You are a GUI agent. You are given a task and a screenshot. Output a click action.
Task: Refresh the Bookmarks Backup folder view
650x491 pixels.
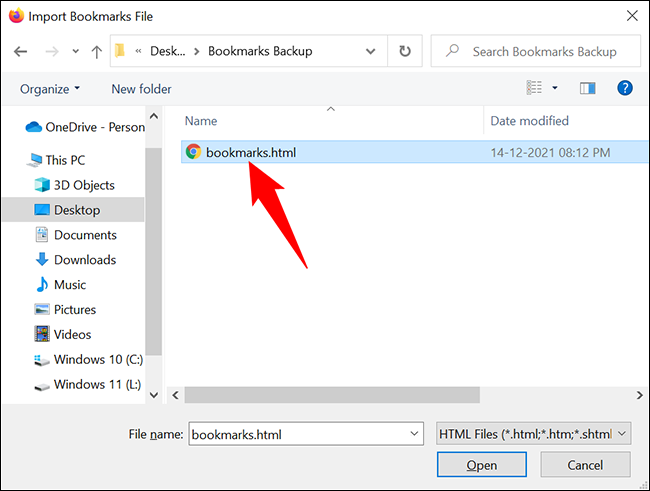click(x=404, y=51)
